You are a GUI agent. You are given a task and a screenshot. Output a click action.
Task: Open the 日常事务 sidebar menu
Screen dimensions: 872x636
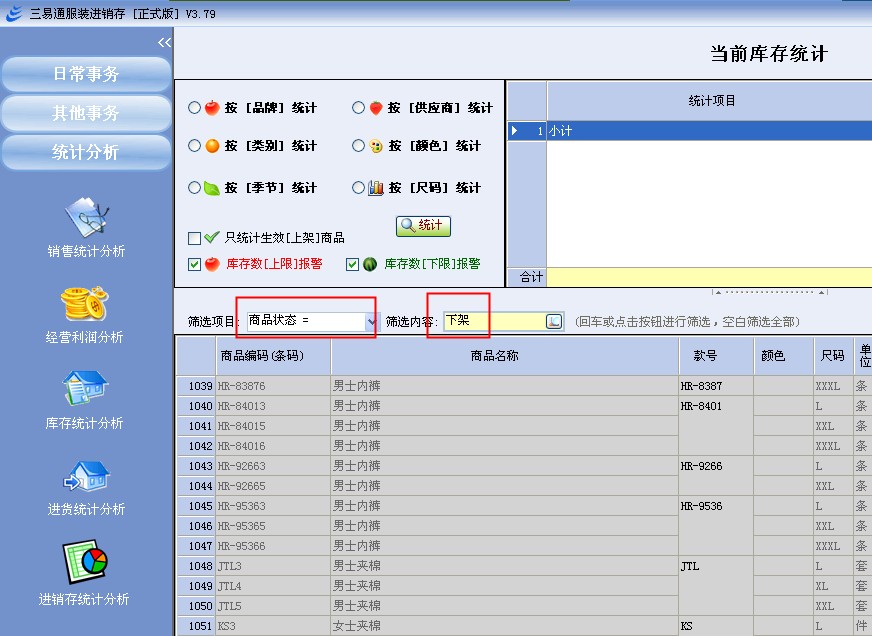coord(86,73)
